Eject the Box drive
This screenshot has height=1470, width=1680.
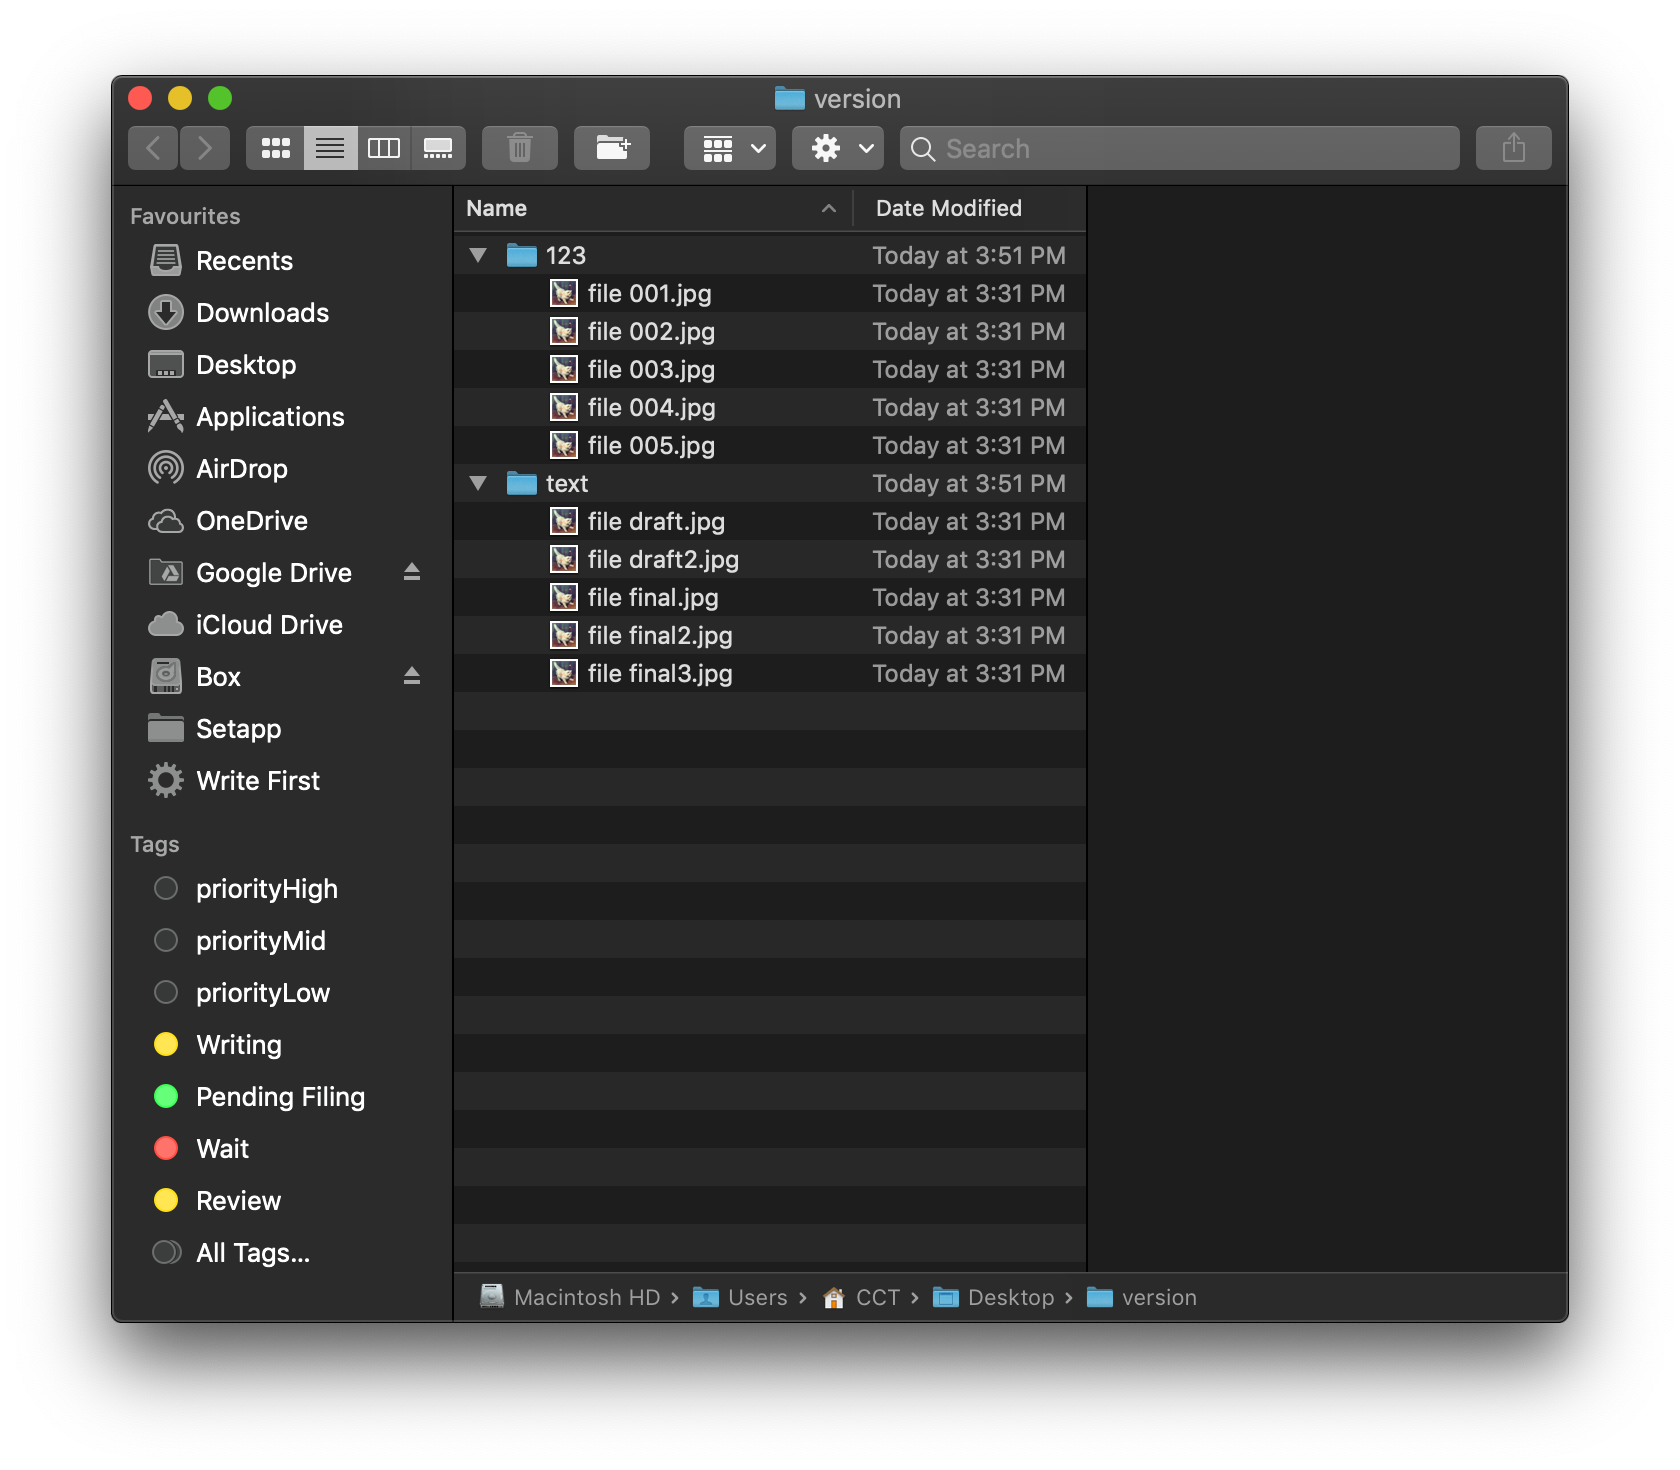click(x=412, y=676)
